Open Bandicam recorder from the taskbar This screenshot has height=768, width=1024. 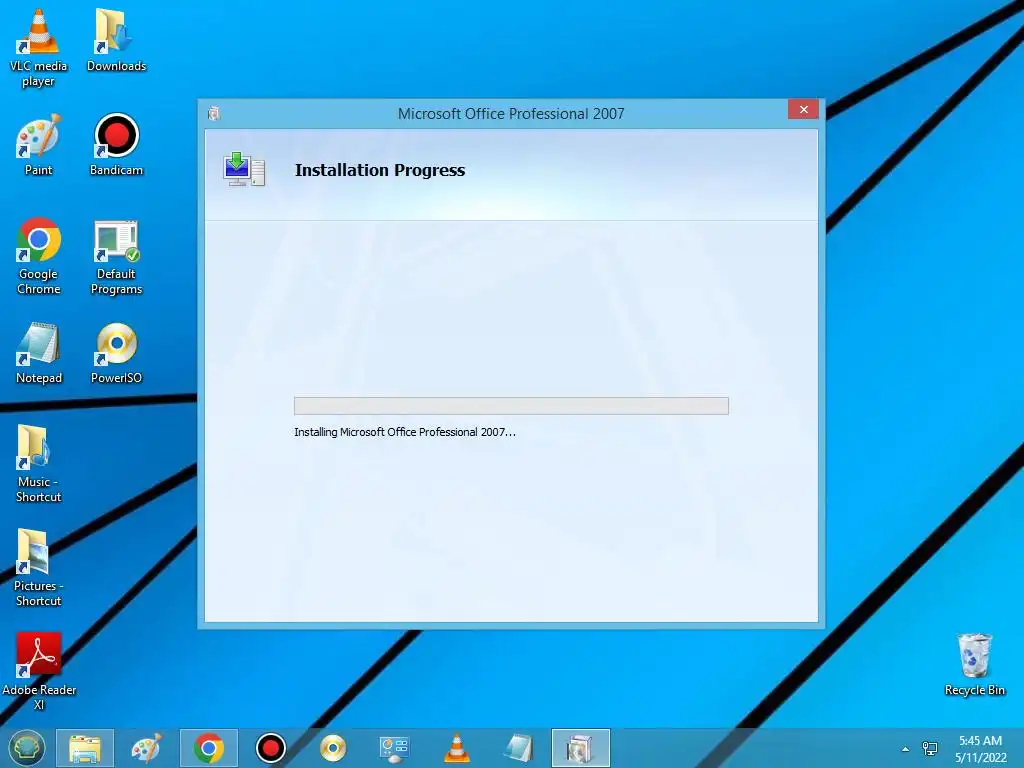[x=270, y=748]
